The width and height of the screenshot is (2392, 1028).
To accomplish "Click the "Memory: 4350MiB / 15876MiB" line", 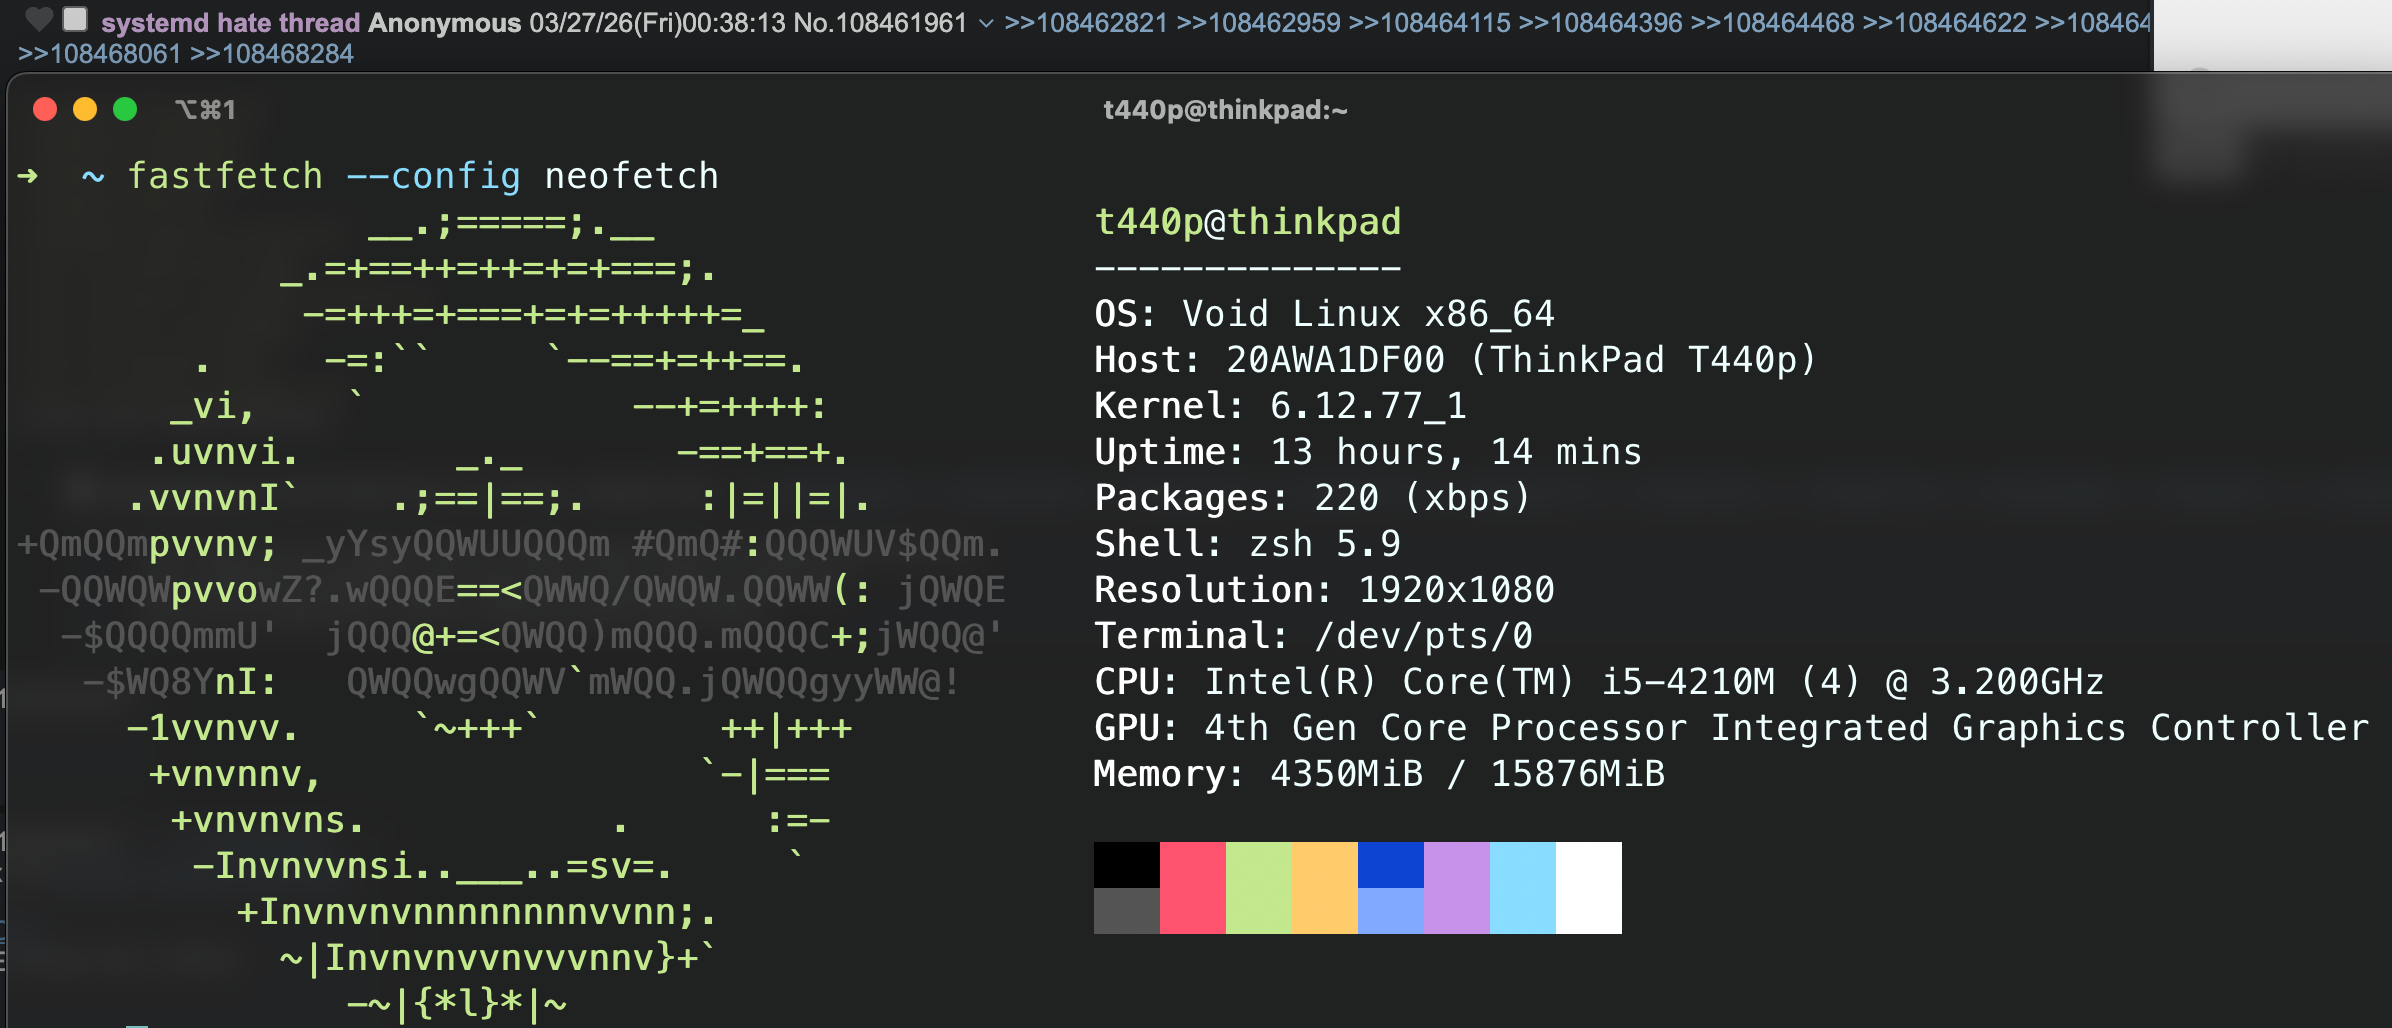I will (1379, 774).
